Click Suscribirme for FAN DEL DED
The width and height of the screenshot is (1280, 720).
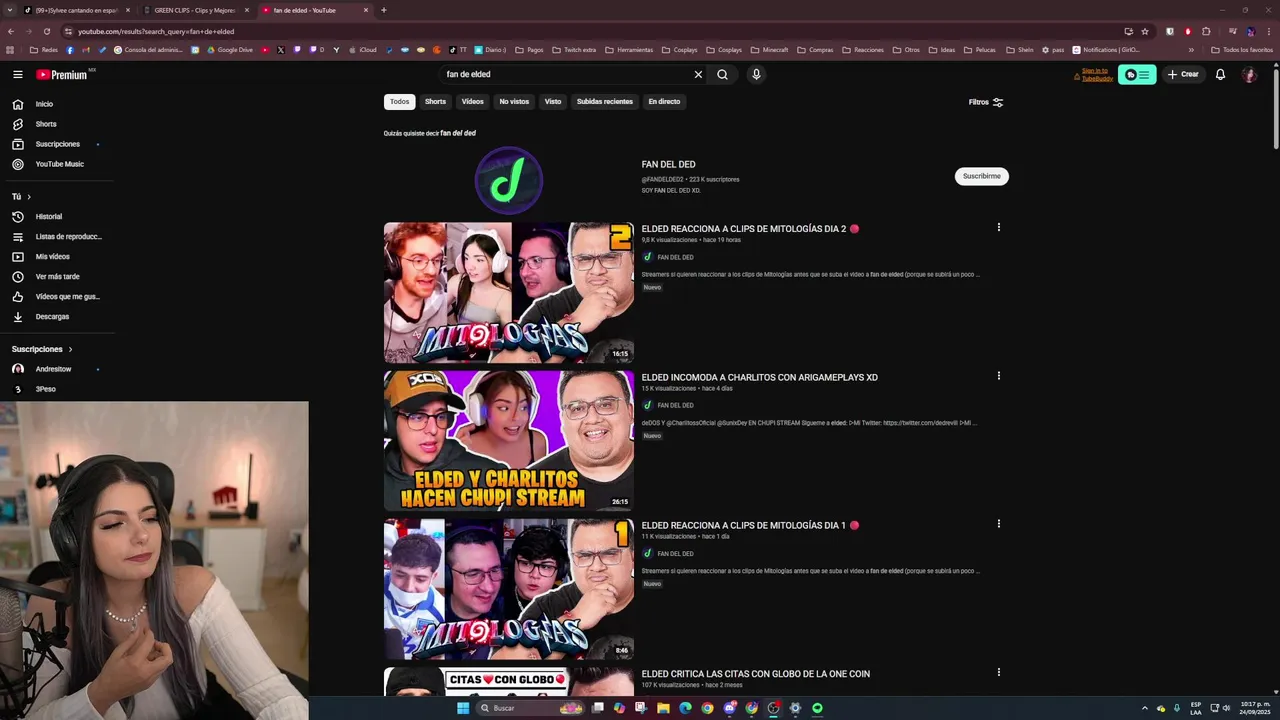click(981, 176)
